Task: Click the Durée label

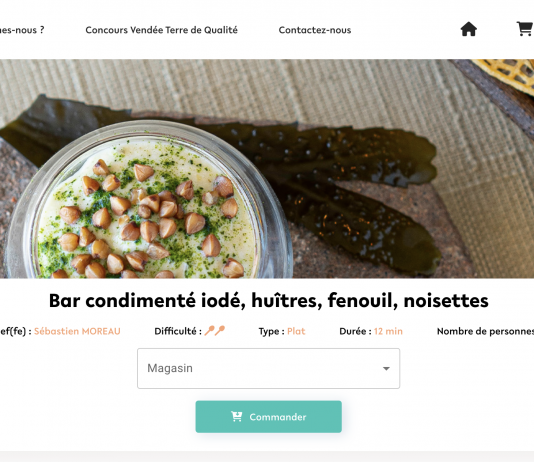Action: click(x=355, y=331)
